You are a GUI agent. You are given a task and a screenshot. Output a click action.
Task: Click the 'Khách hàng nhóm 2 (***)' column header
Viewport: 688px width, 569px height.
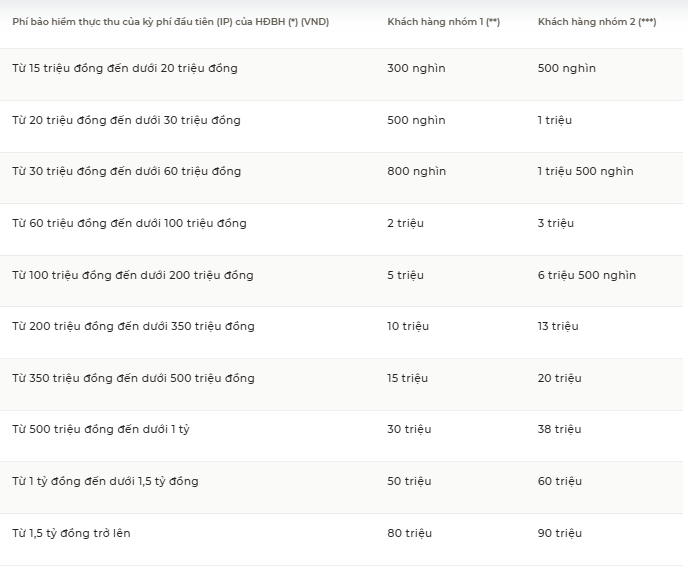point(597,21)
